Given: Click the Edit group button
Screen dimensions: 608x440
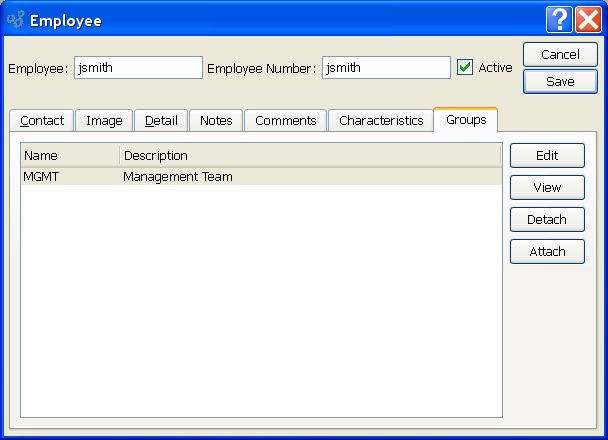Looking at the screenshot, I should (x=547, y=155).
